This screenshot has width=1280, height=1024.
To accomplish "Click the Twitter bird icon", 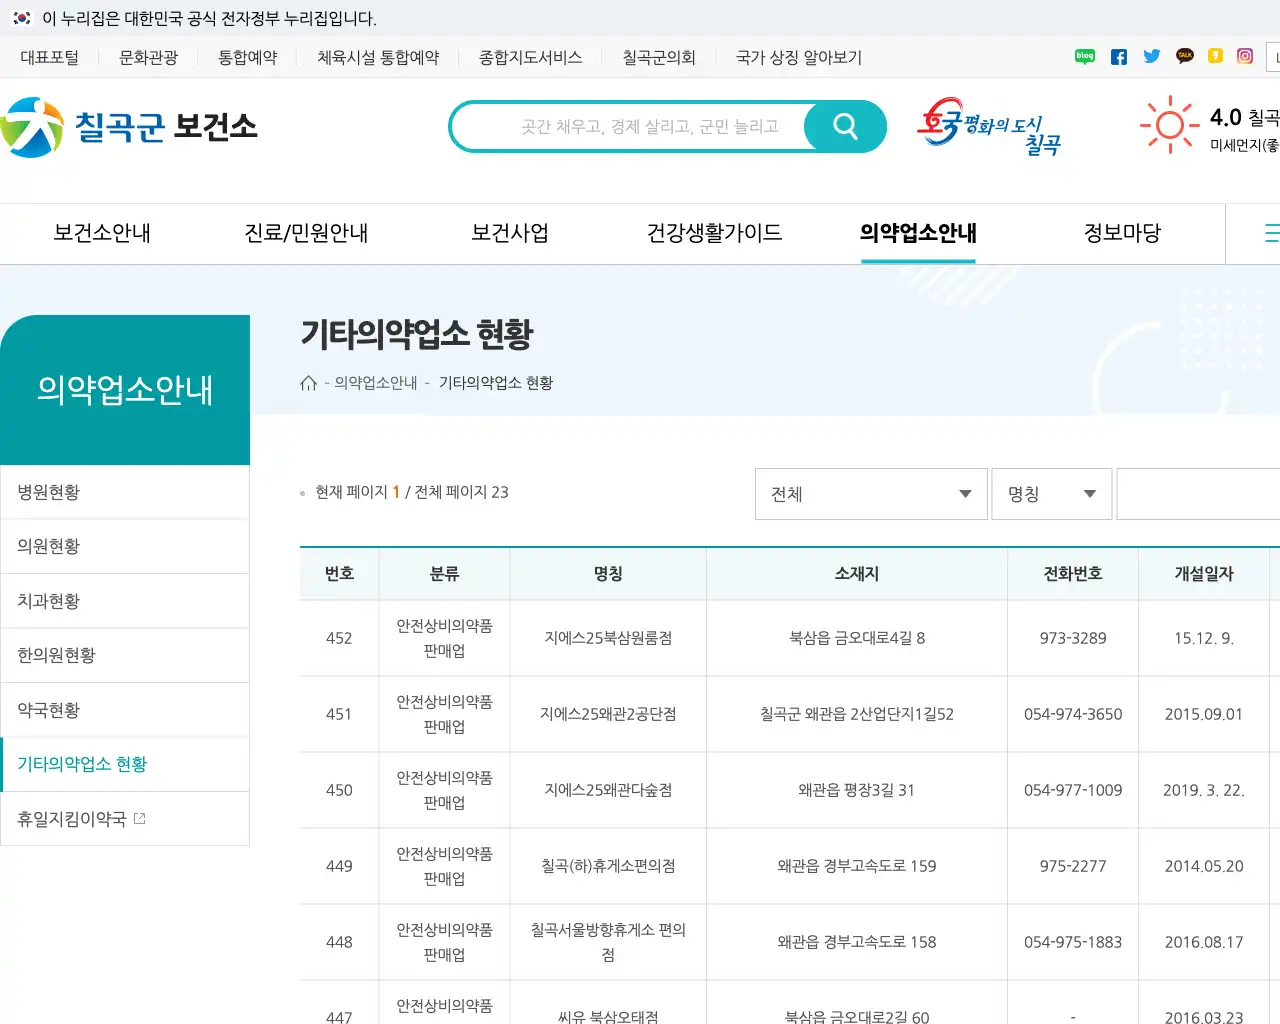I will point(1151,56).
